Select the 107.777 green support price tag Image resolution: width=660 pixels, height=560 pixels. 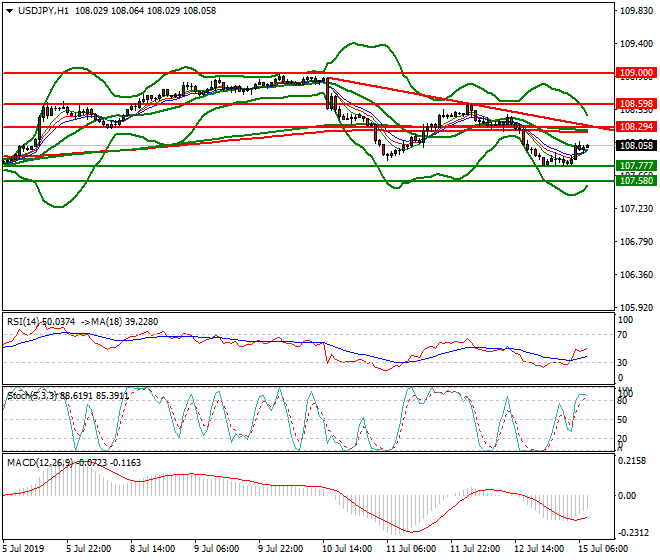(636, 165)
